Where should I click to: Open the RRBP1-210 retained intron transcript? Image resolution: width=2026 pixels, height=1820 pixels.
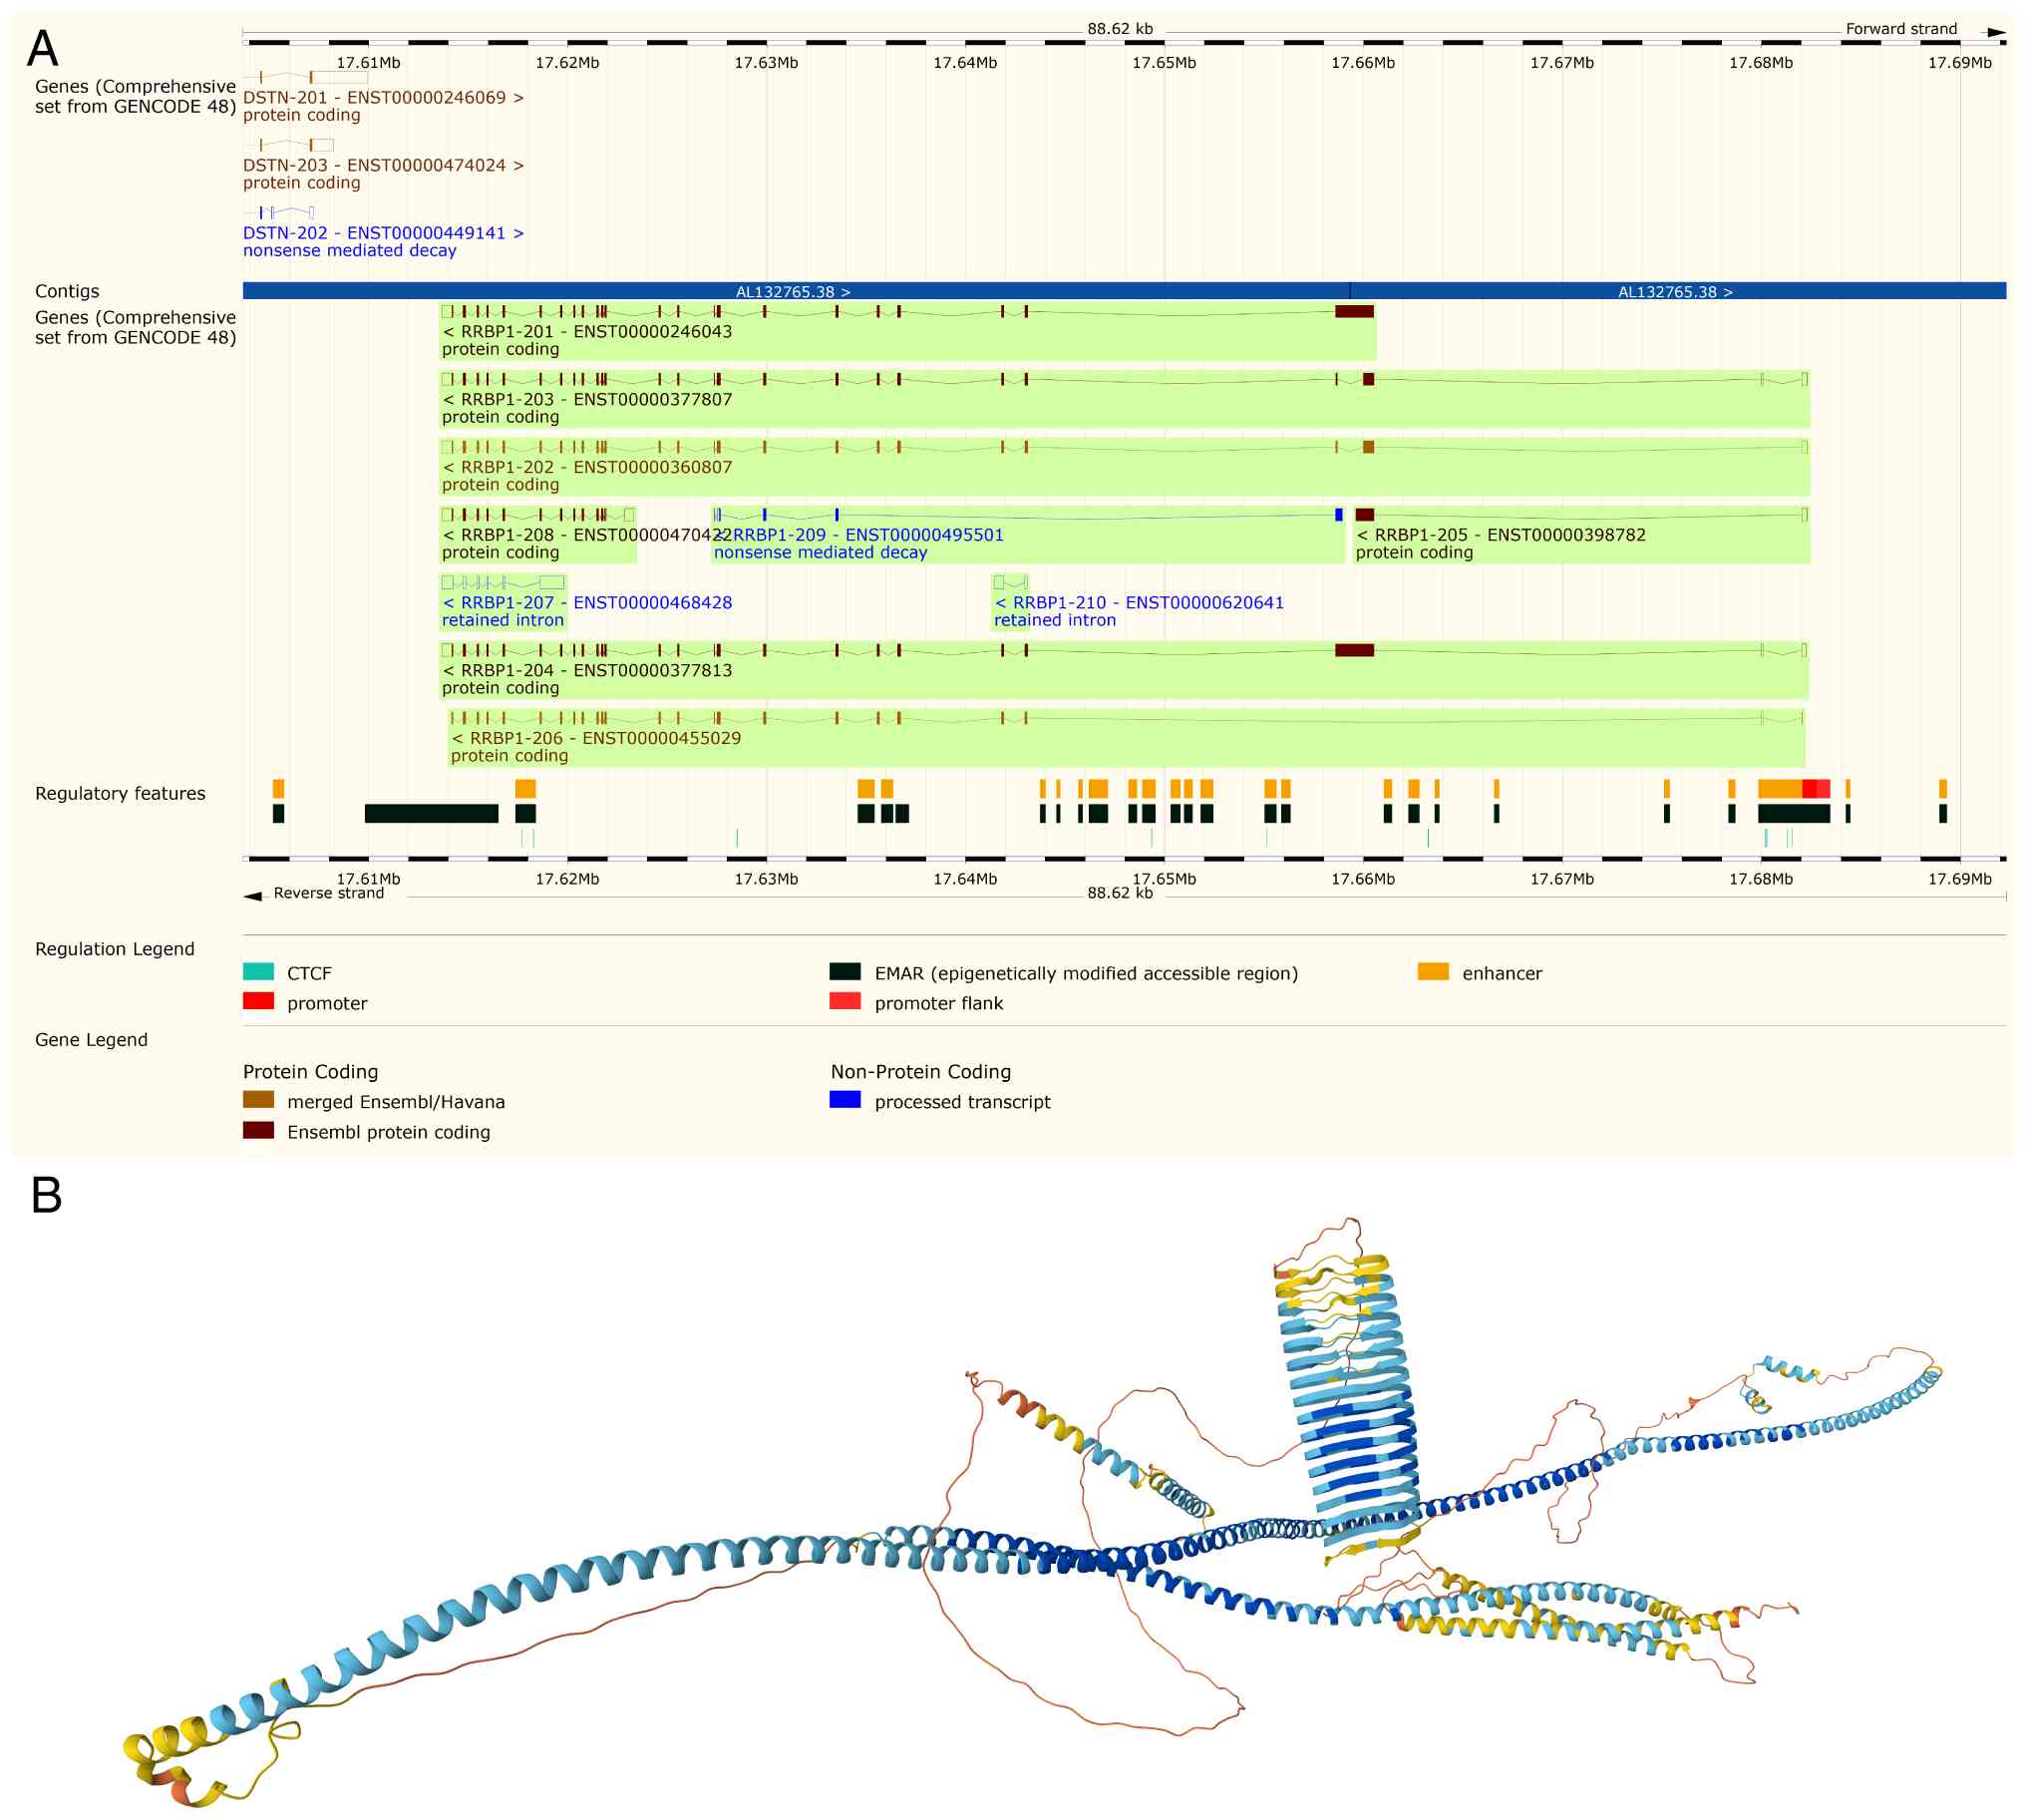coord(1139,604)
